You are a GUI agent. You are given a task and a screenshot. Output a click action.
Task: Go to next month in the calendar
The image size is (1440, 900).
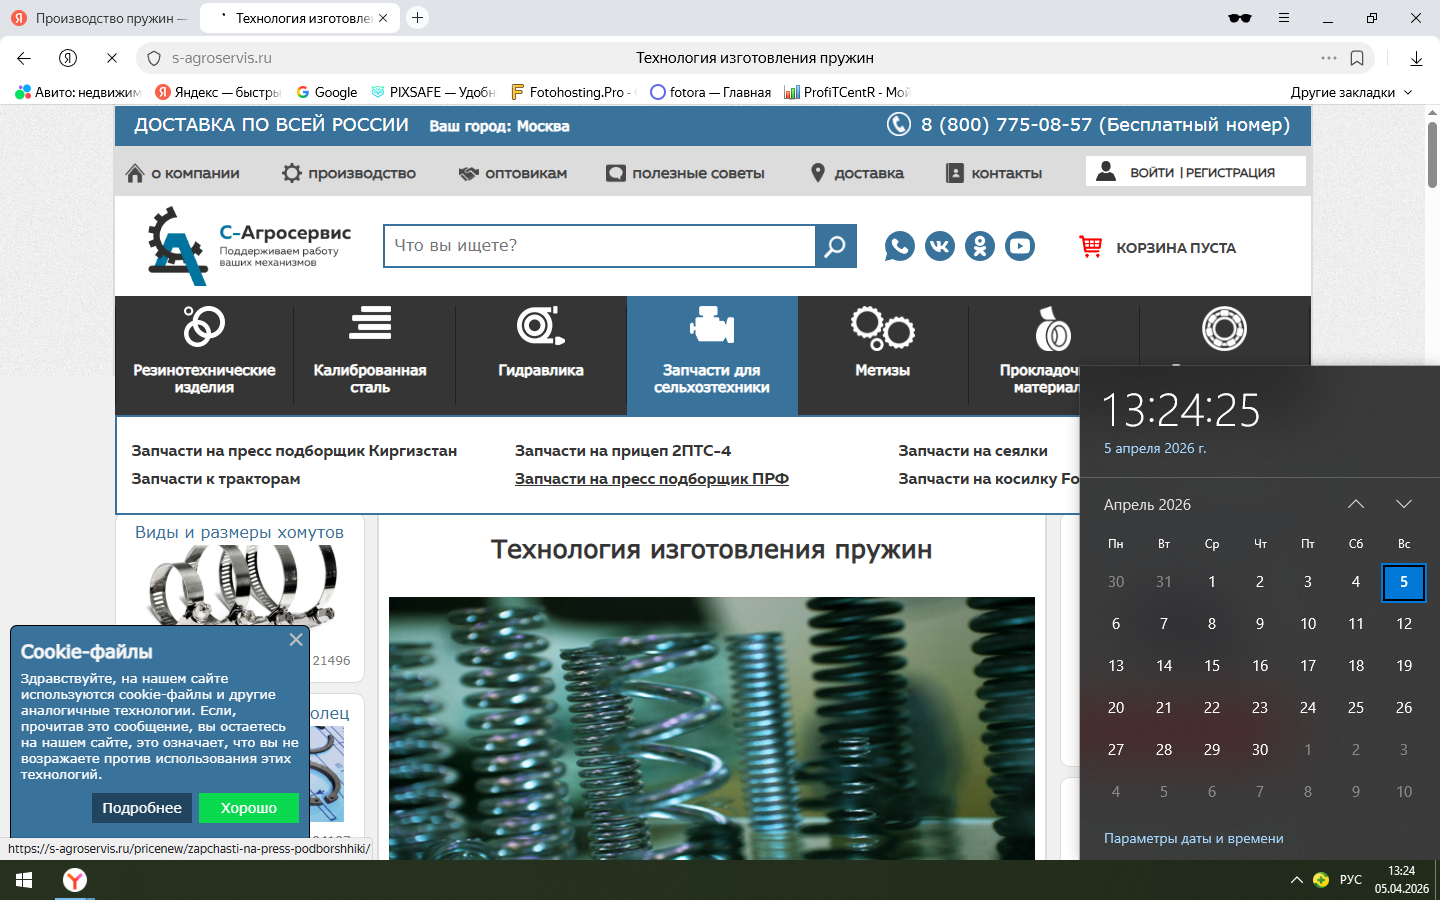(x=1403, y=504)
